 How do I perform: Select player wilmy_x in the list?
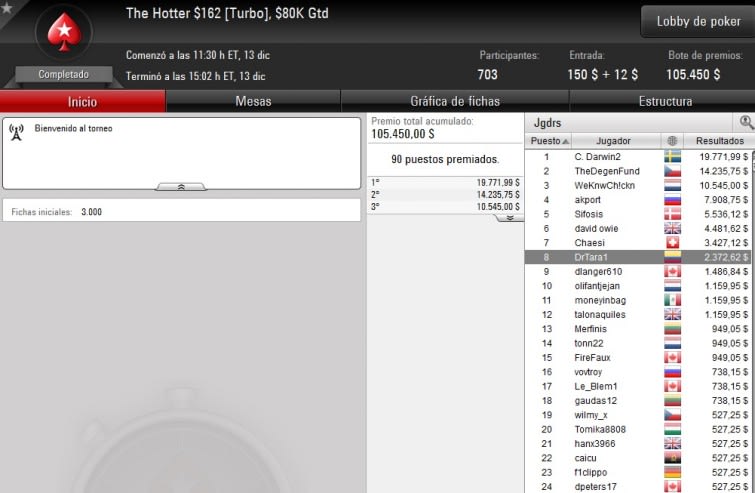[x=638, y=415]
